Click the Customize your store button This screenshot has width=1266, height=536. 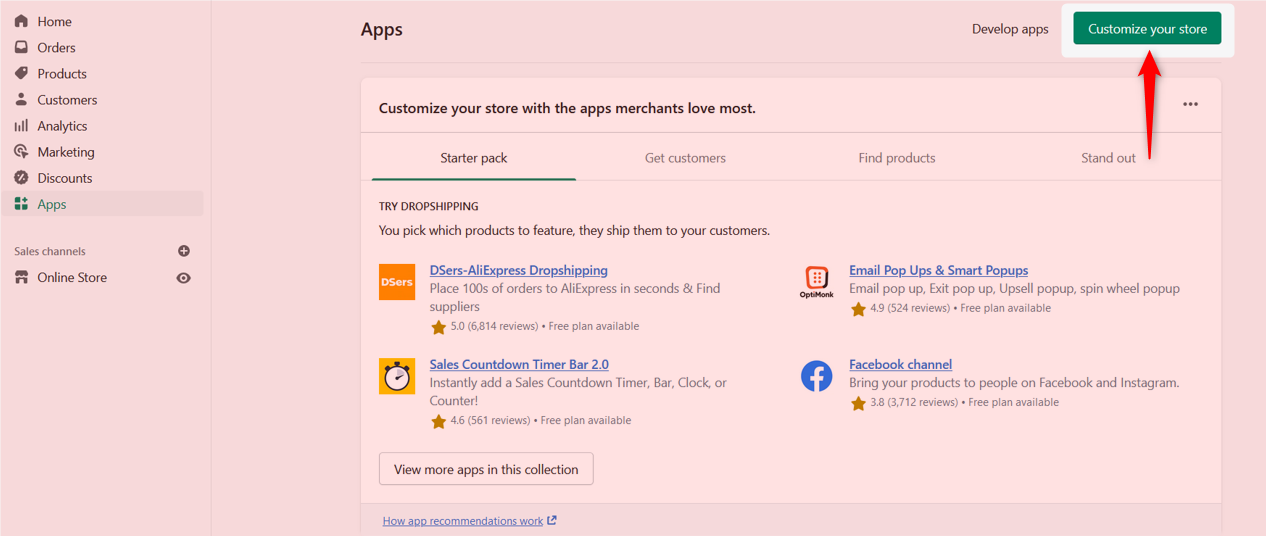1147,29
